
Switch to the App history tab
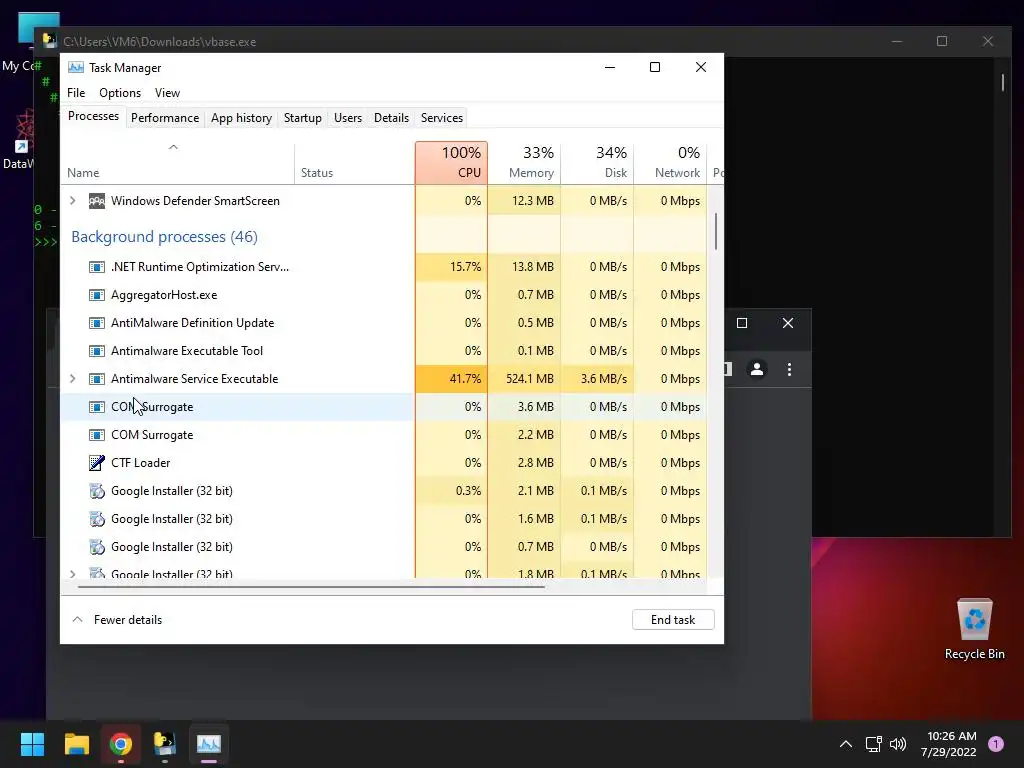click(x=241, y=118)
